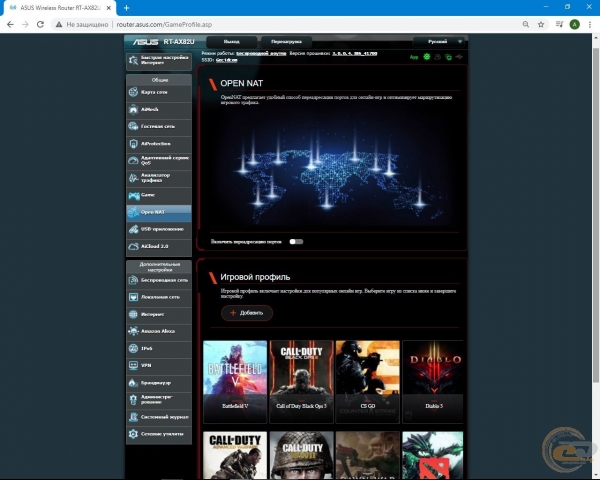Select Call of Duty Advanced Warfare tile

(x=235, y=456)
